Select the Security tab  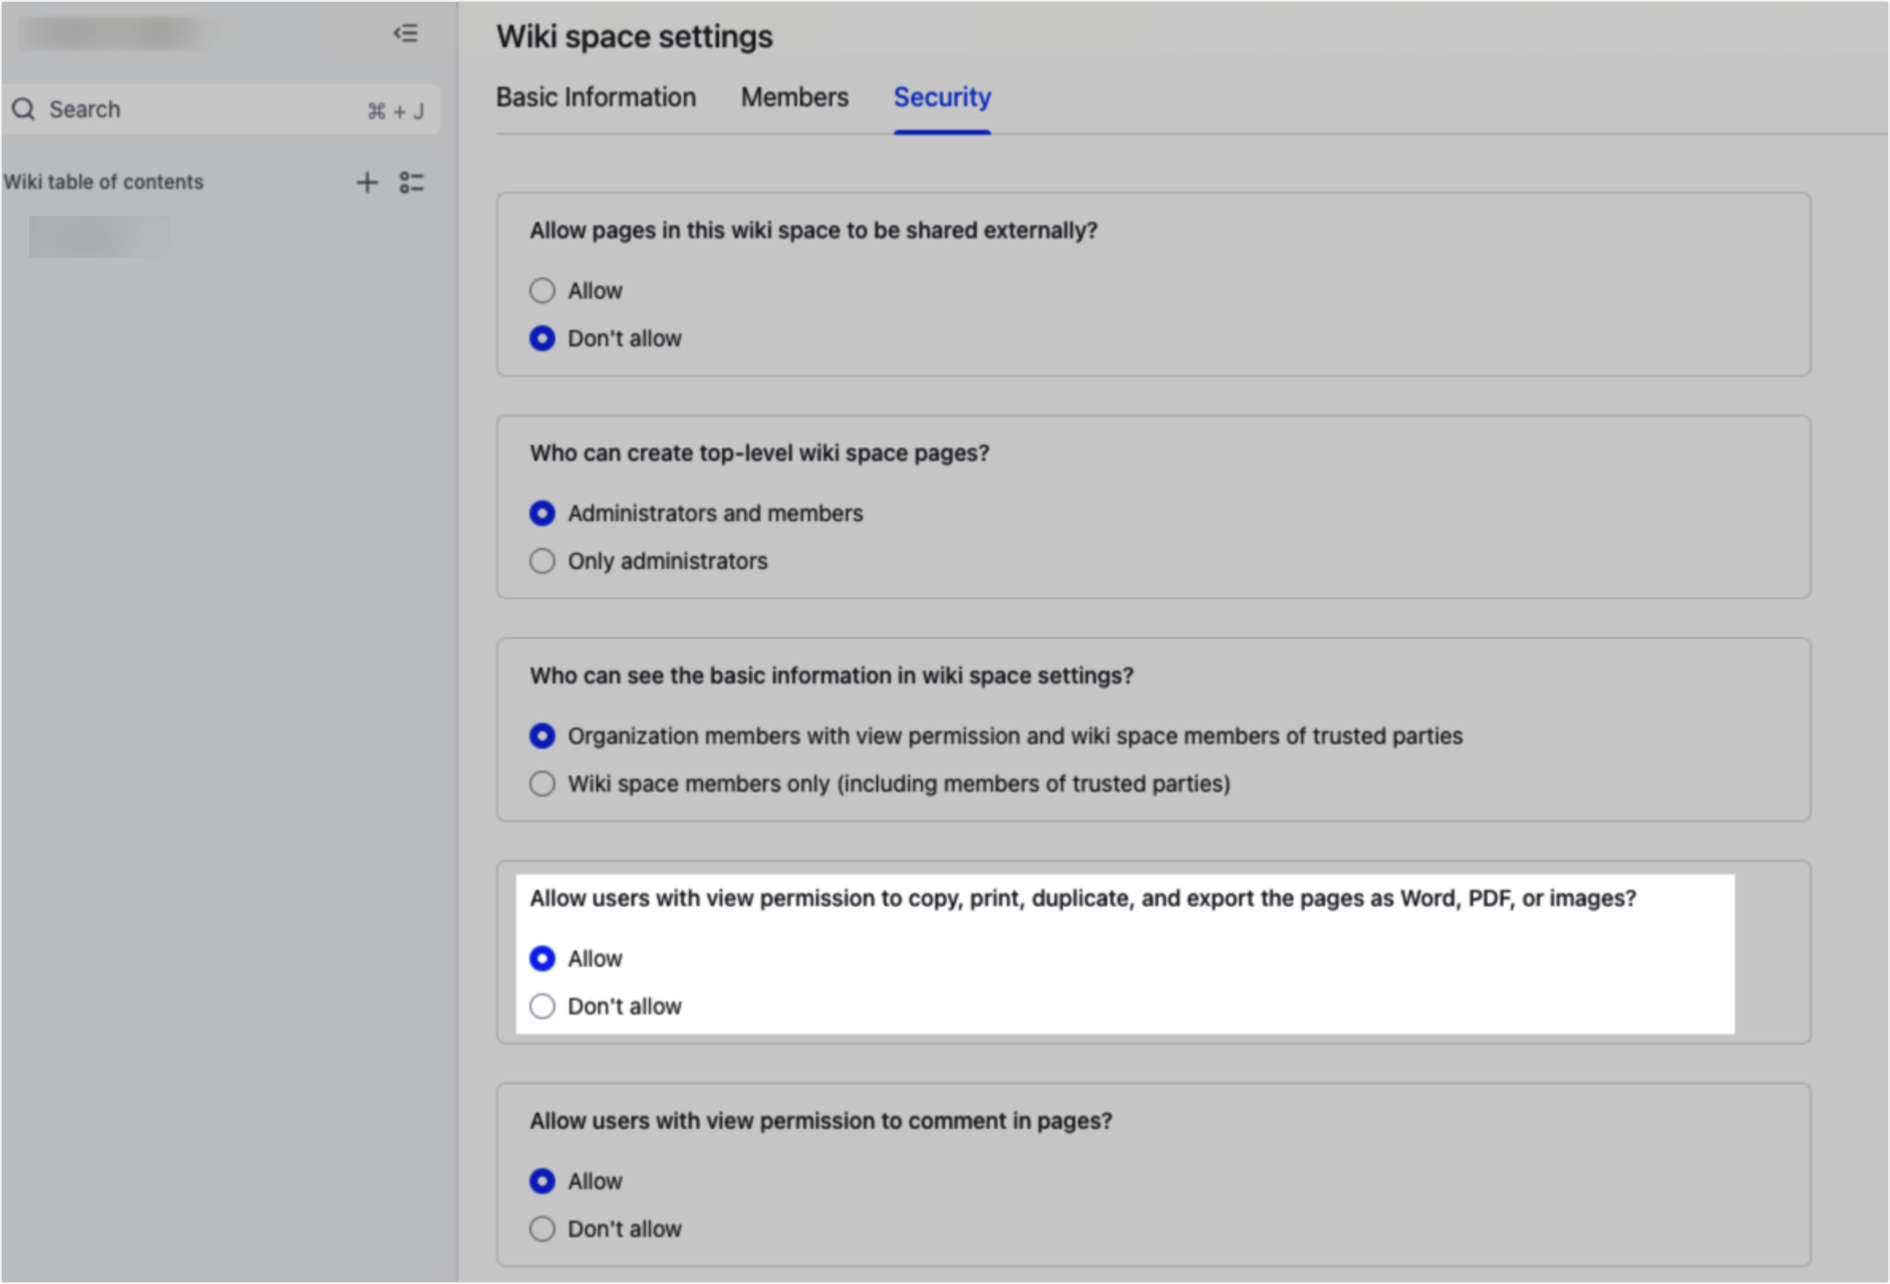click(x=942, y=97)
